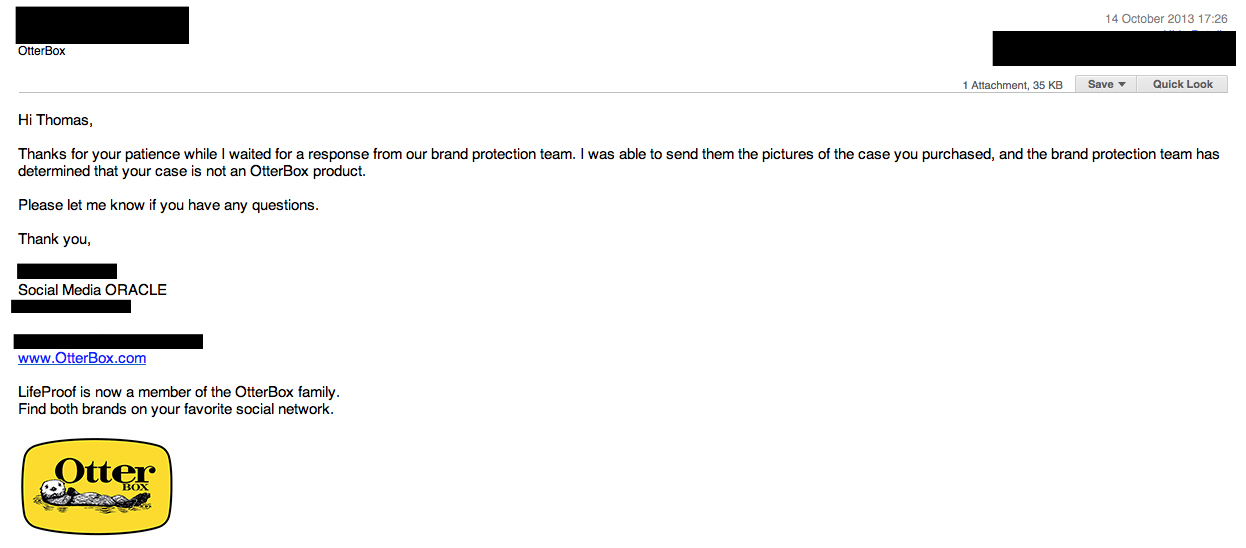Select the '1 Attachment, 35 KB' label
Image resolution: width=1246 pixels, height=548 pixels.
click(x=1012, y=85)
